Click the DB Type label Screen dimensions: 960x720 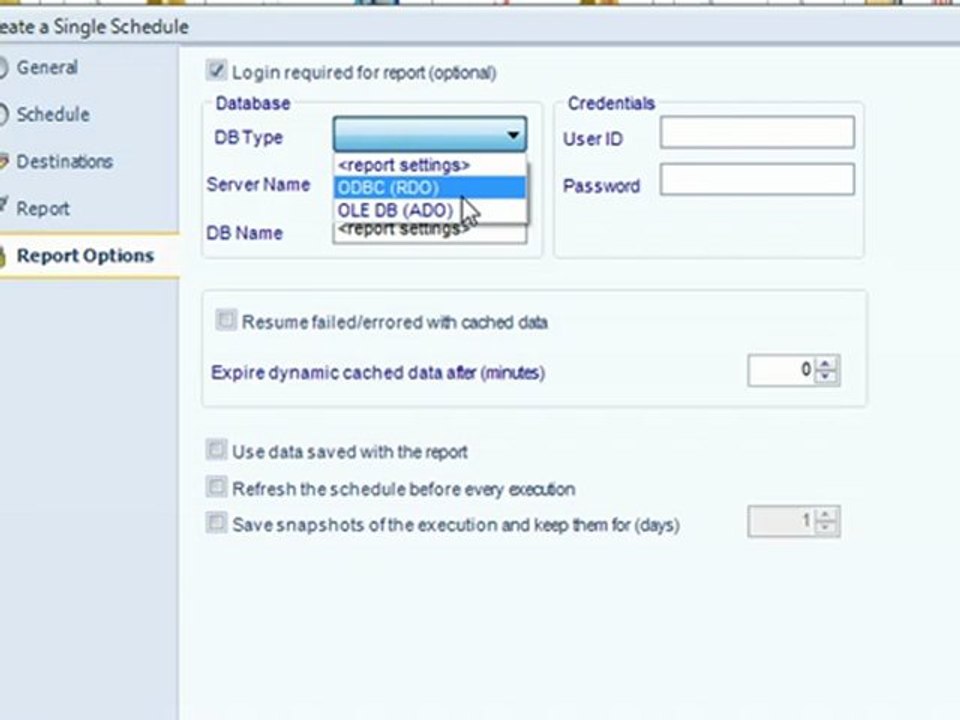pyautogui.click(x=249, y=137)
